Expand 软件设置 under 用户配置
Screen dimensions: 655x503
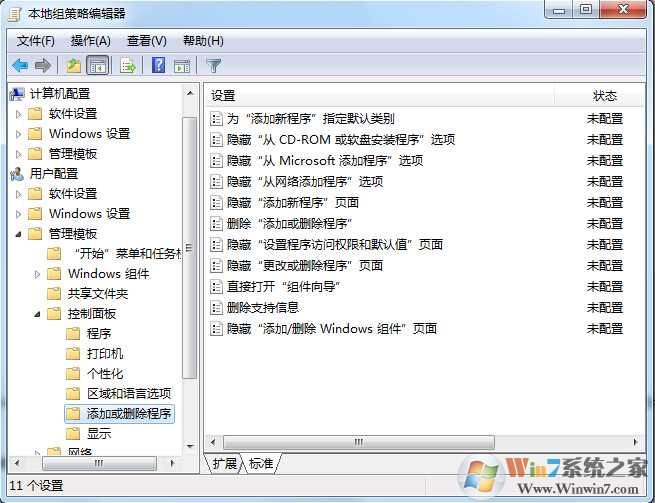point(18,194)
